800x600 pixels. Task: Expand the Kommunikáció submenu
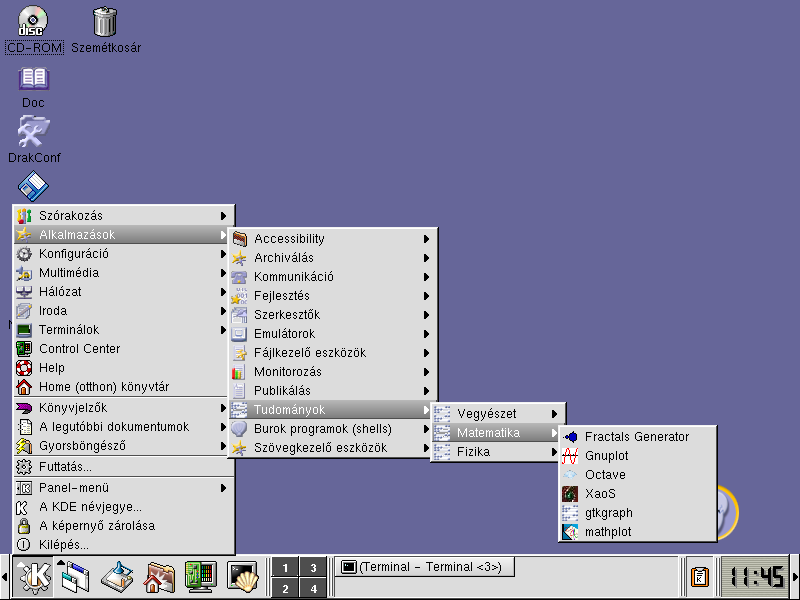click(332, 277)
